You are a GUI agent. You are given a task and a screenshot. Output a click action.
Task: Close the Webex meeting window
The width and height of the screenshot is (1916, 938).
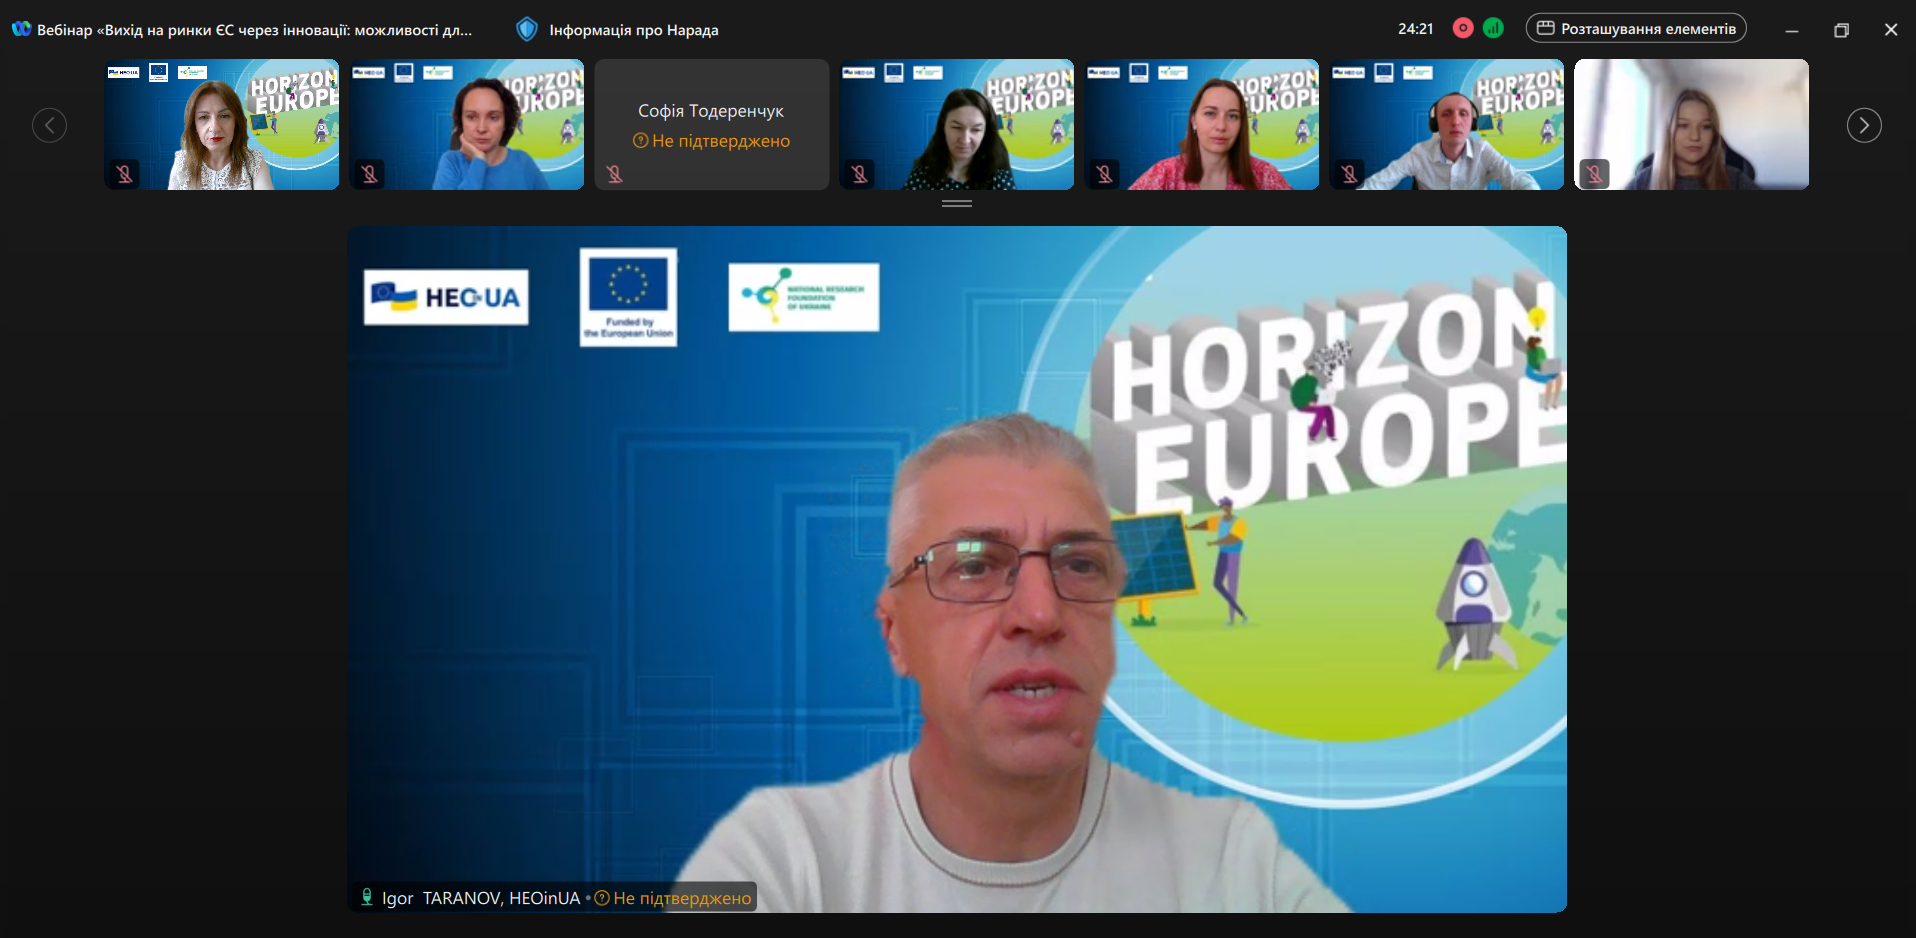click(x=1890, y=30)
